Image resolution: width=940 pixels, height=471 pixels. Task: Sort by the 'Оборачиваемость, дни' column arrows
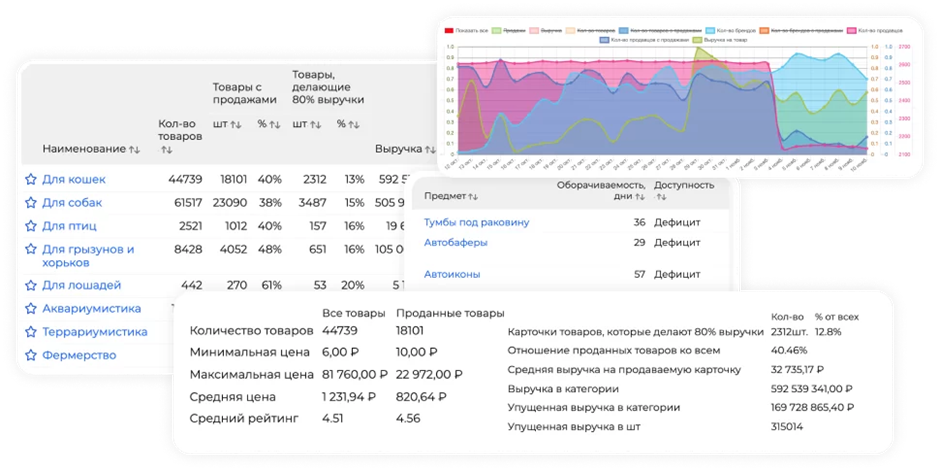point(640,197)
